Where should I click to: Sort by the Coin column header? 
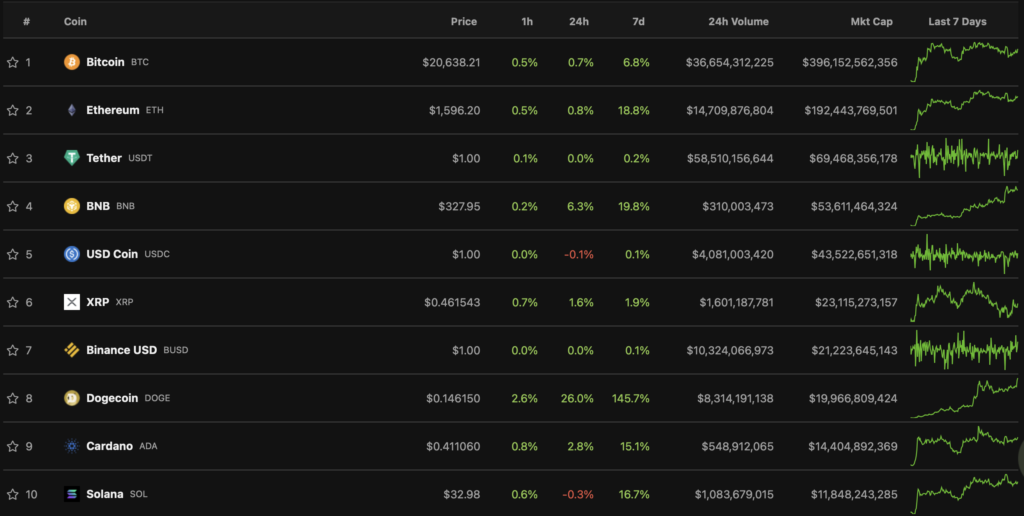tap(75, 21)
